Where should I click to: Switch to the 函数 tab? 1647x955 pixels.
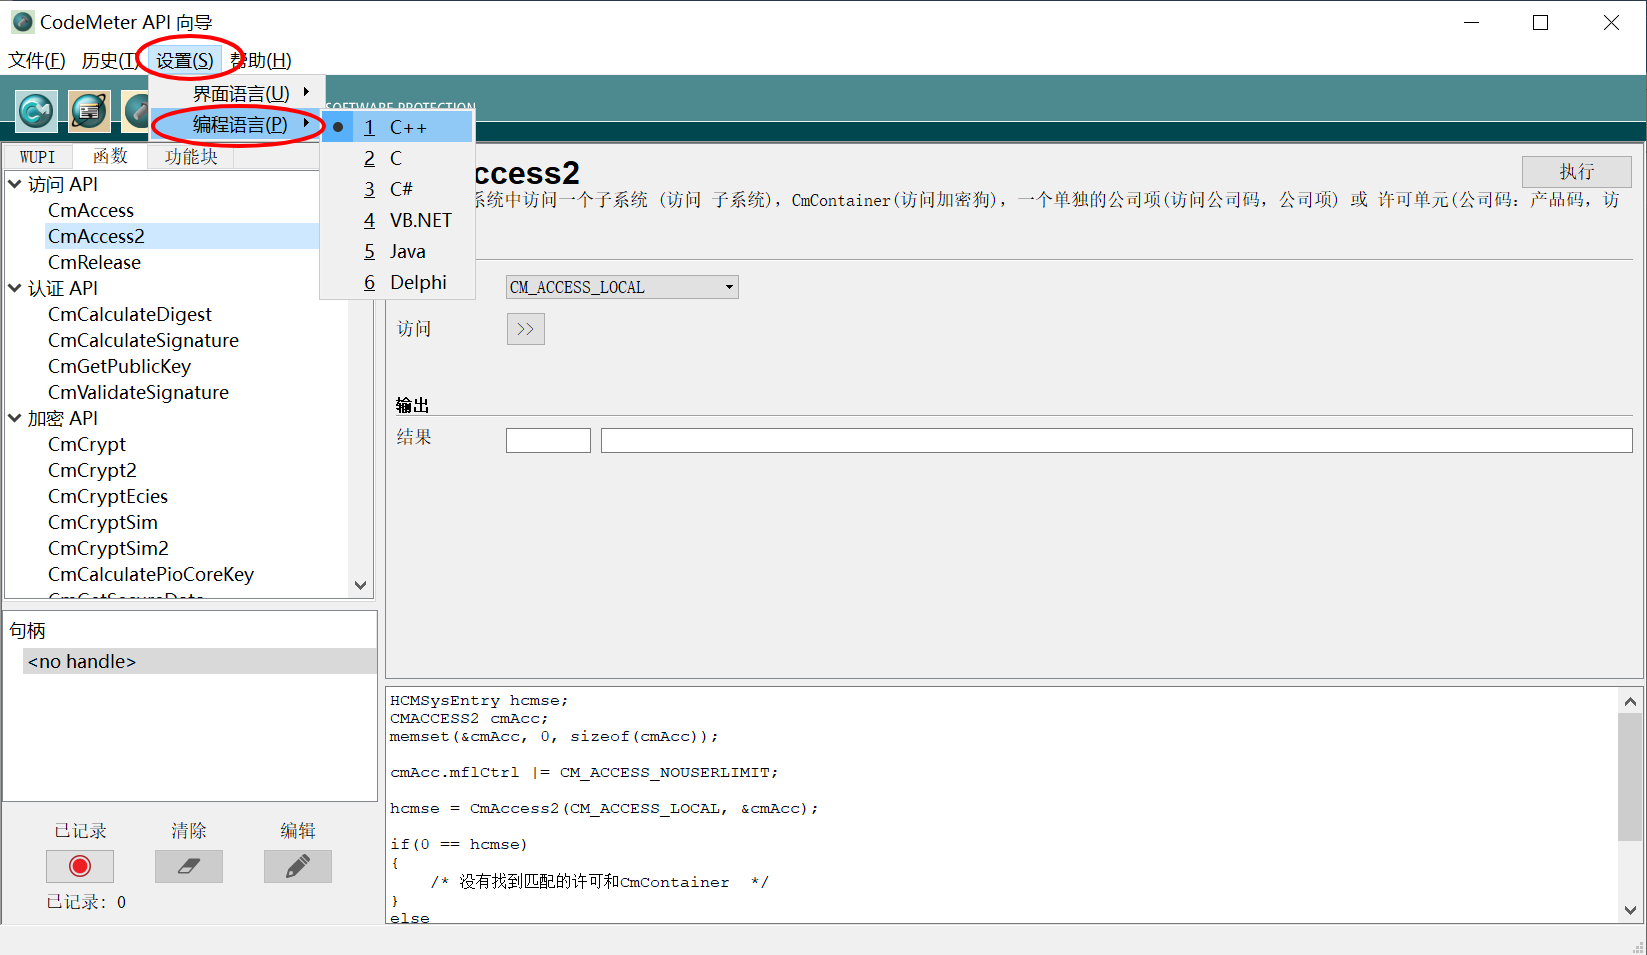click(110, 156)
